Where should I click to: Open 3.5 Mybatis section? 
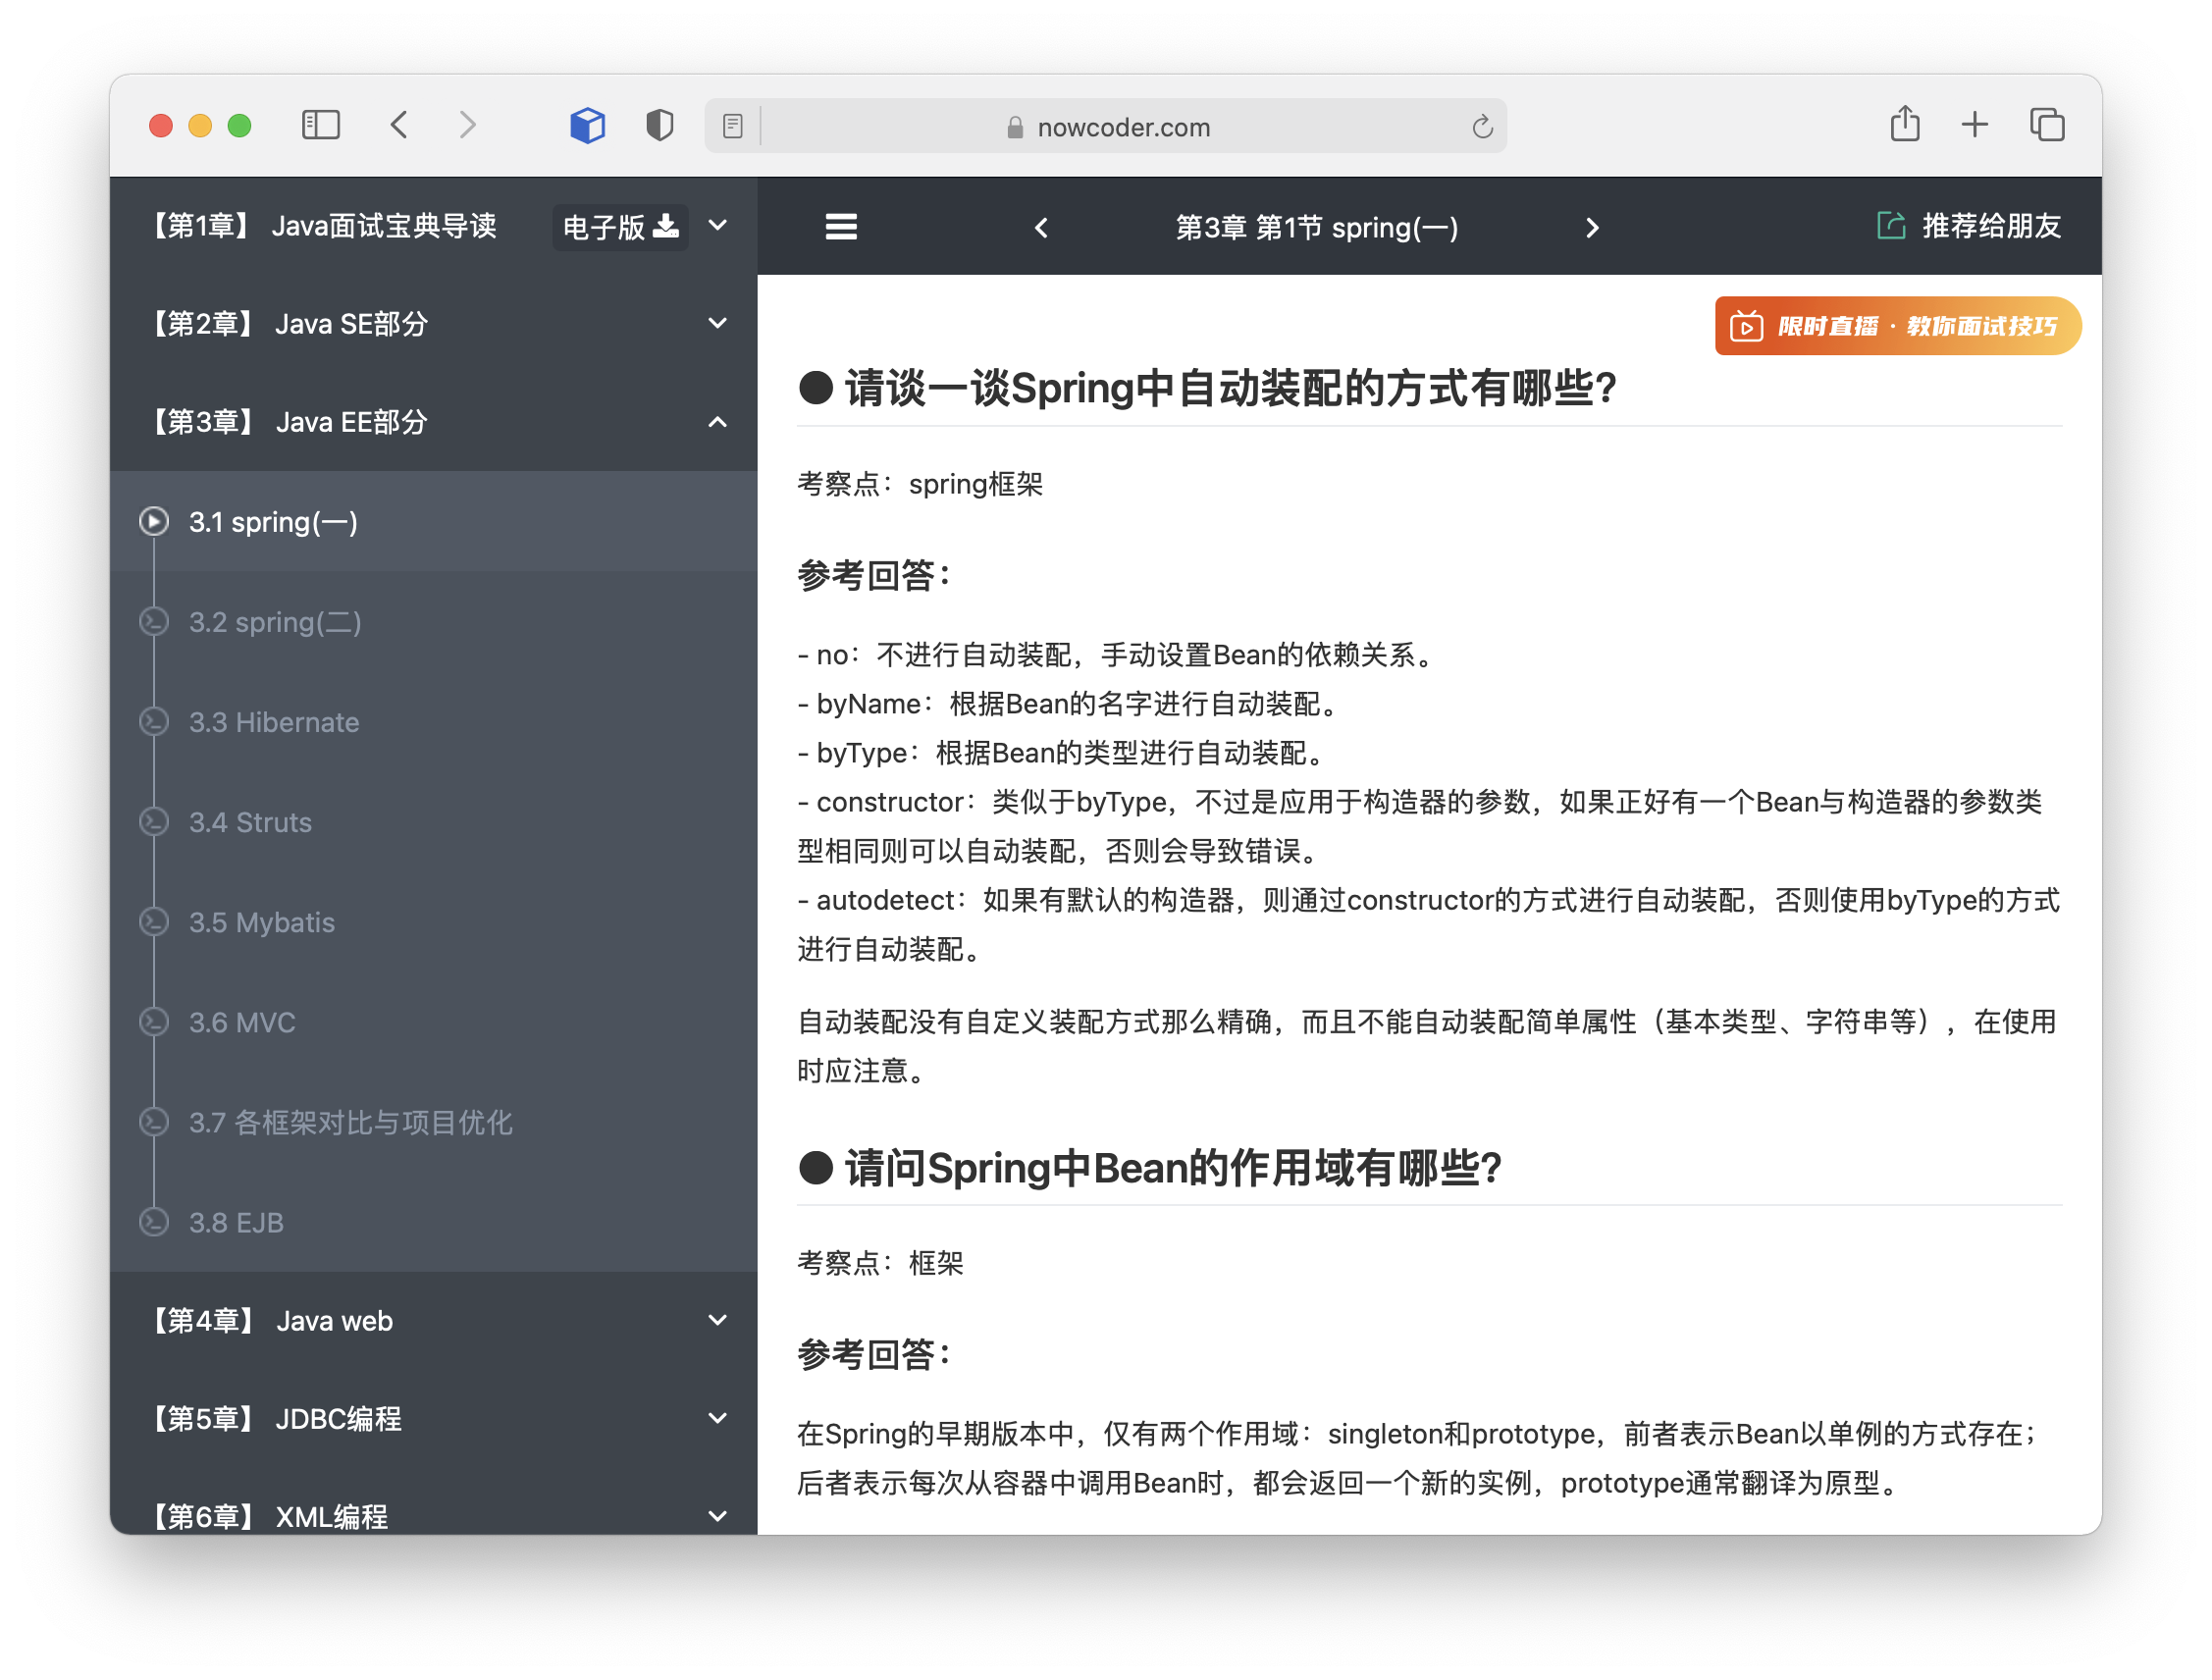coord(434,922)
